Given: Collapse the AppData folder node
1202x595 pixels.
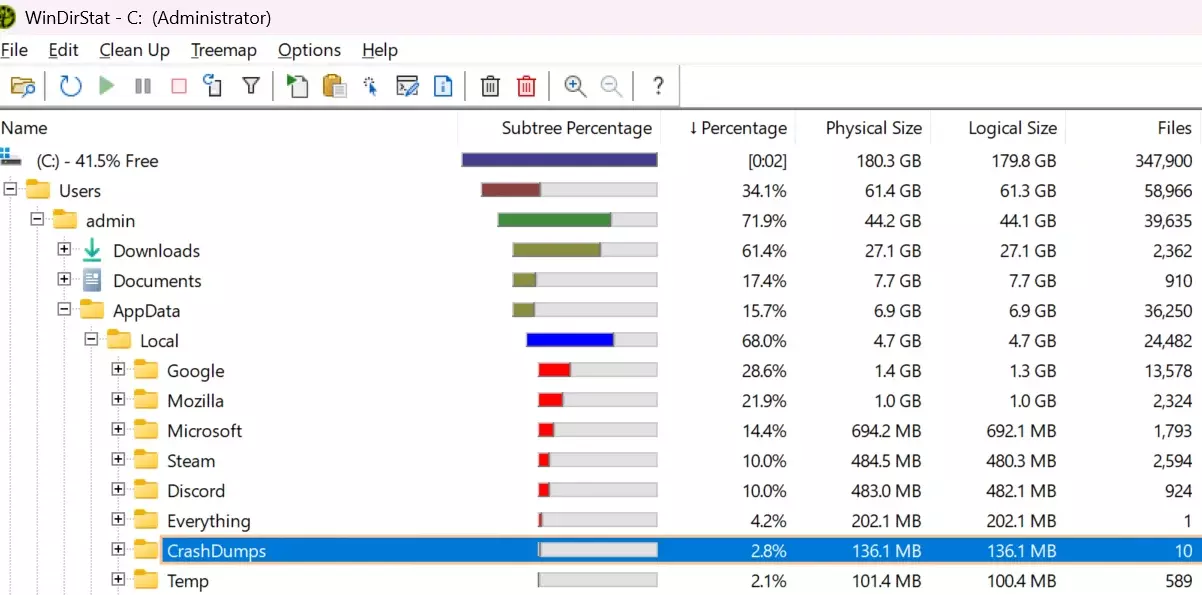Looking at the screenshot, I should click(x=65, y=308).
